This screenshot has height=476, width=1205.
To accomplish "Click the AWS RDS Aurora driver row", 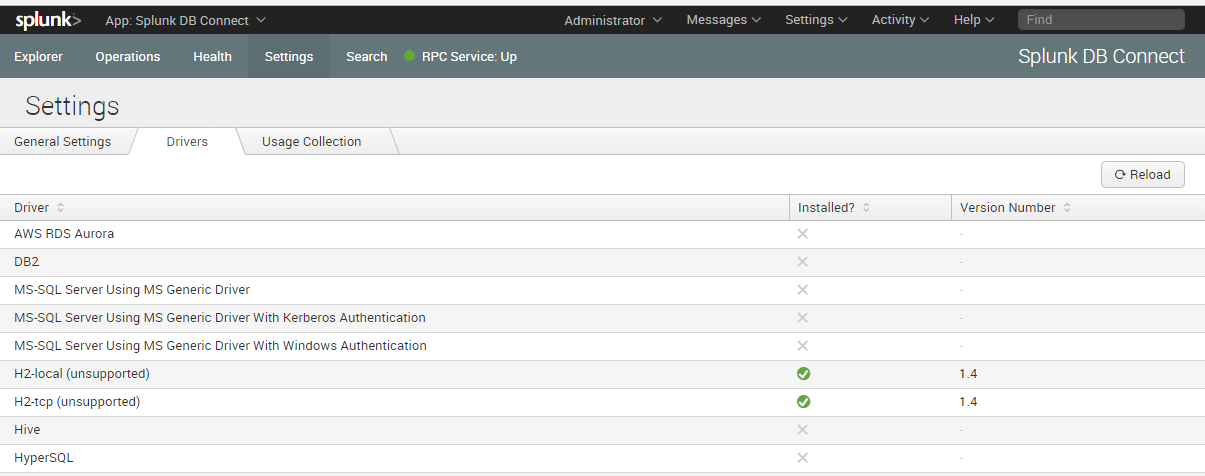I will (602, 234).
